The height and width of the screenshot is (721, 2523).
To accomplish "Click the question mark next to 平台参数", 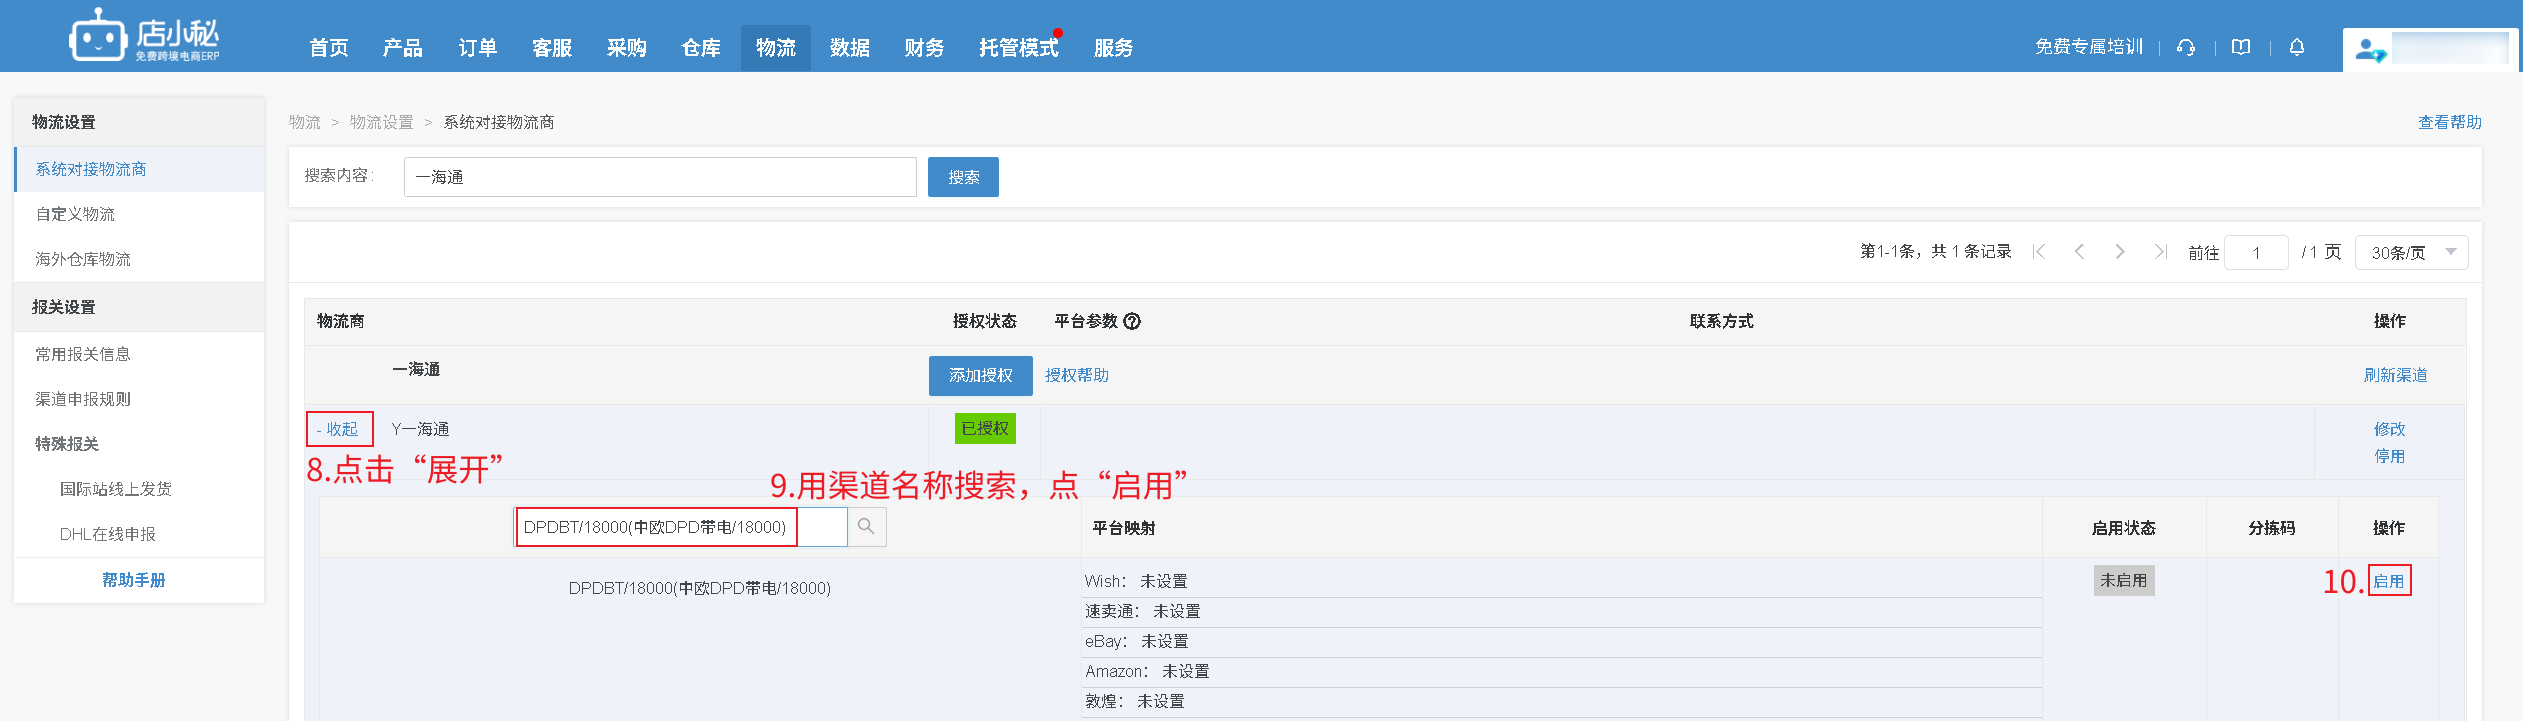I will [1132, 321].
